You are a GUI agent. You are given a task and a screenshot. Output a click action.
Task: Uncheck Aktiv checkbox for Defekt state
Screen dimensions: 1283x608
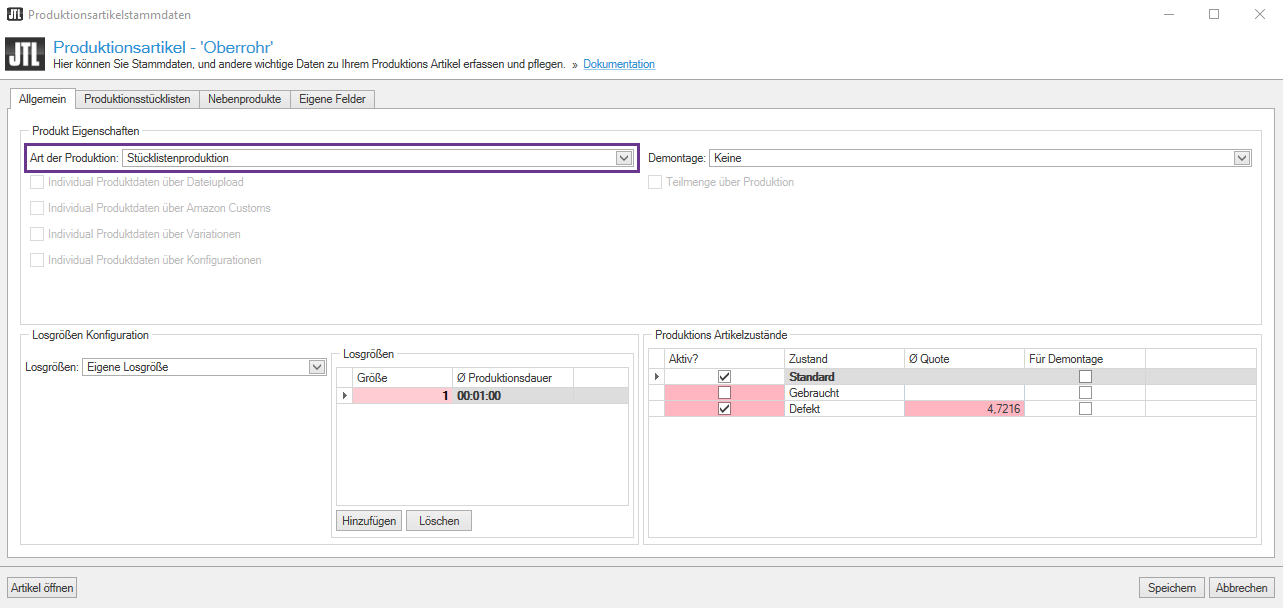point(724,409)
